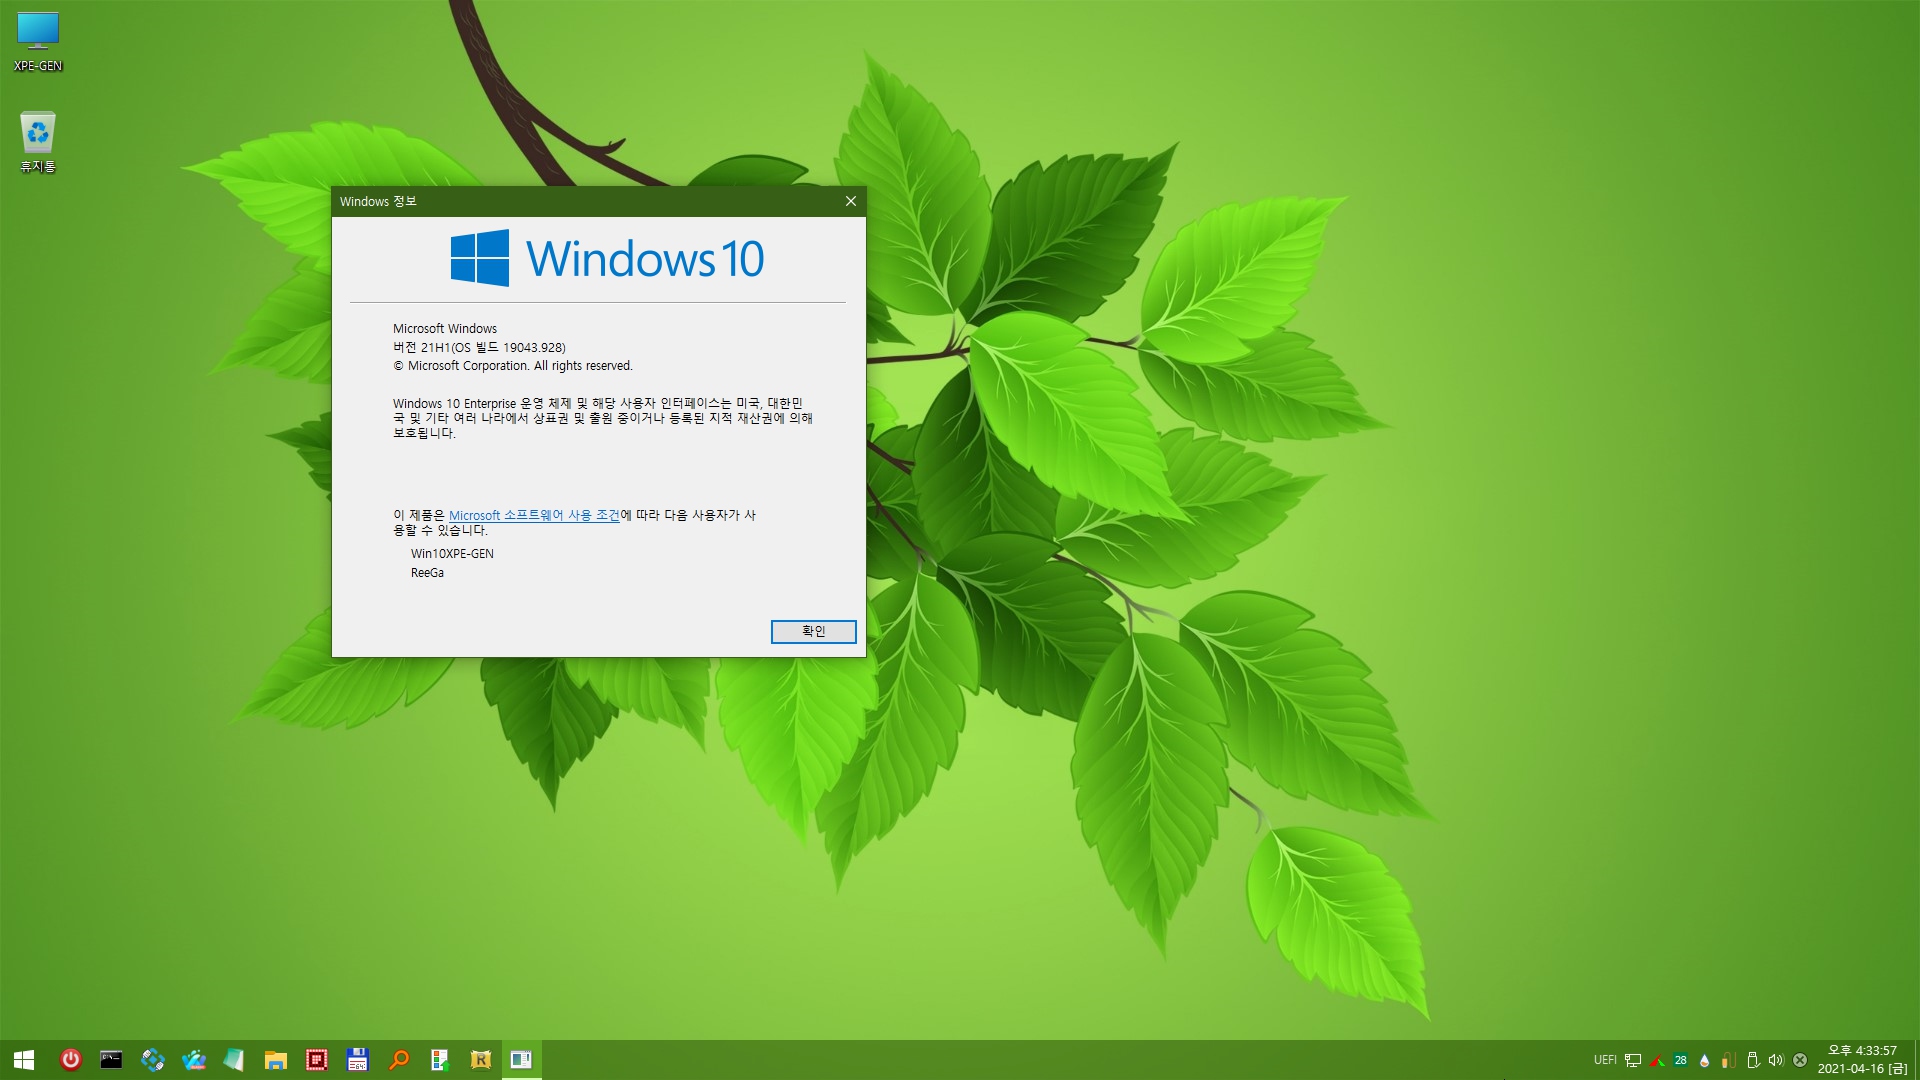Open the Microsoft 소프트웨어 사용 조건 link
Image resolution: width=1920 pixels, height=1080 pixels.
pyautogui.click(x=534, y=515)
